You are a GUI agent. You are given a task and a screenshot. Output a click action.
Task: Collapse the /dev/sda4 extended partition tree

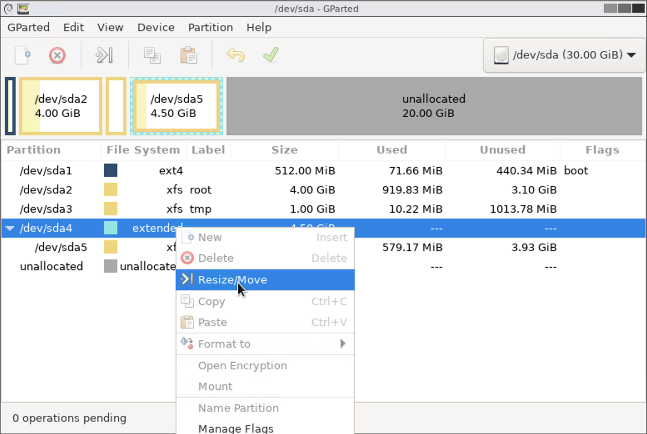(x=10, y=228)
